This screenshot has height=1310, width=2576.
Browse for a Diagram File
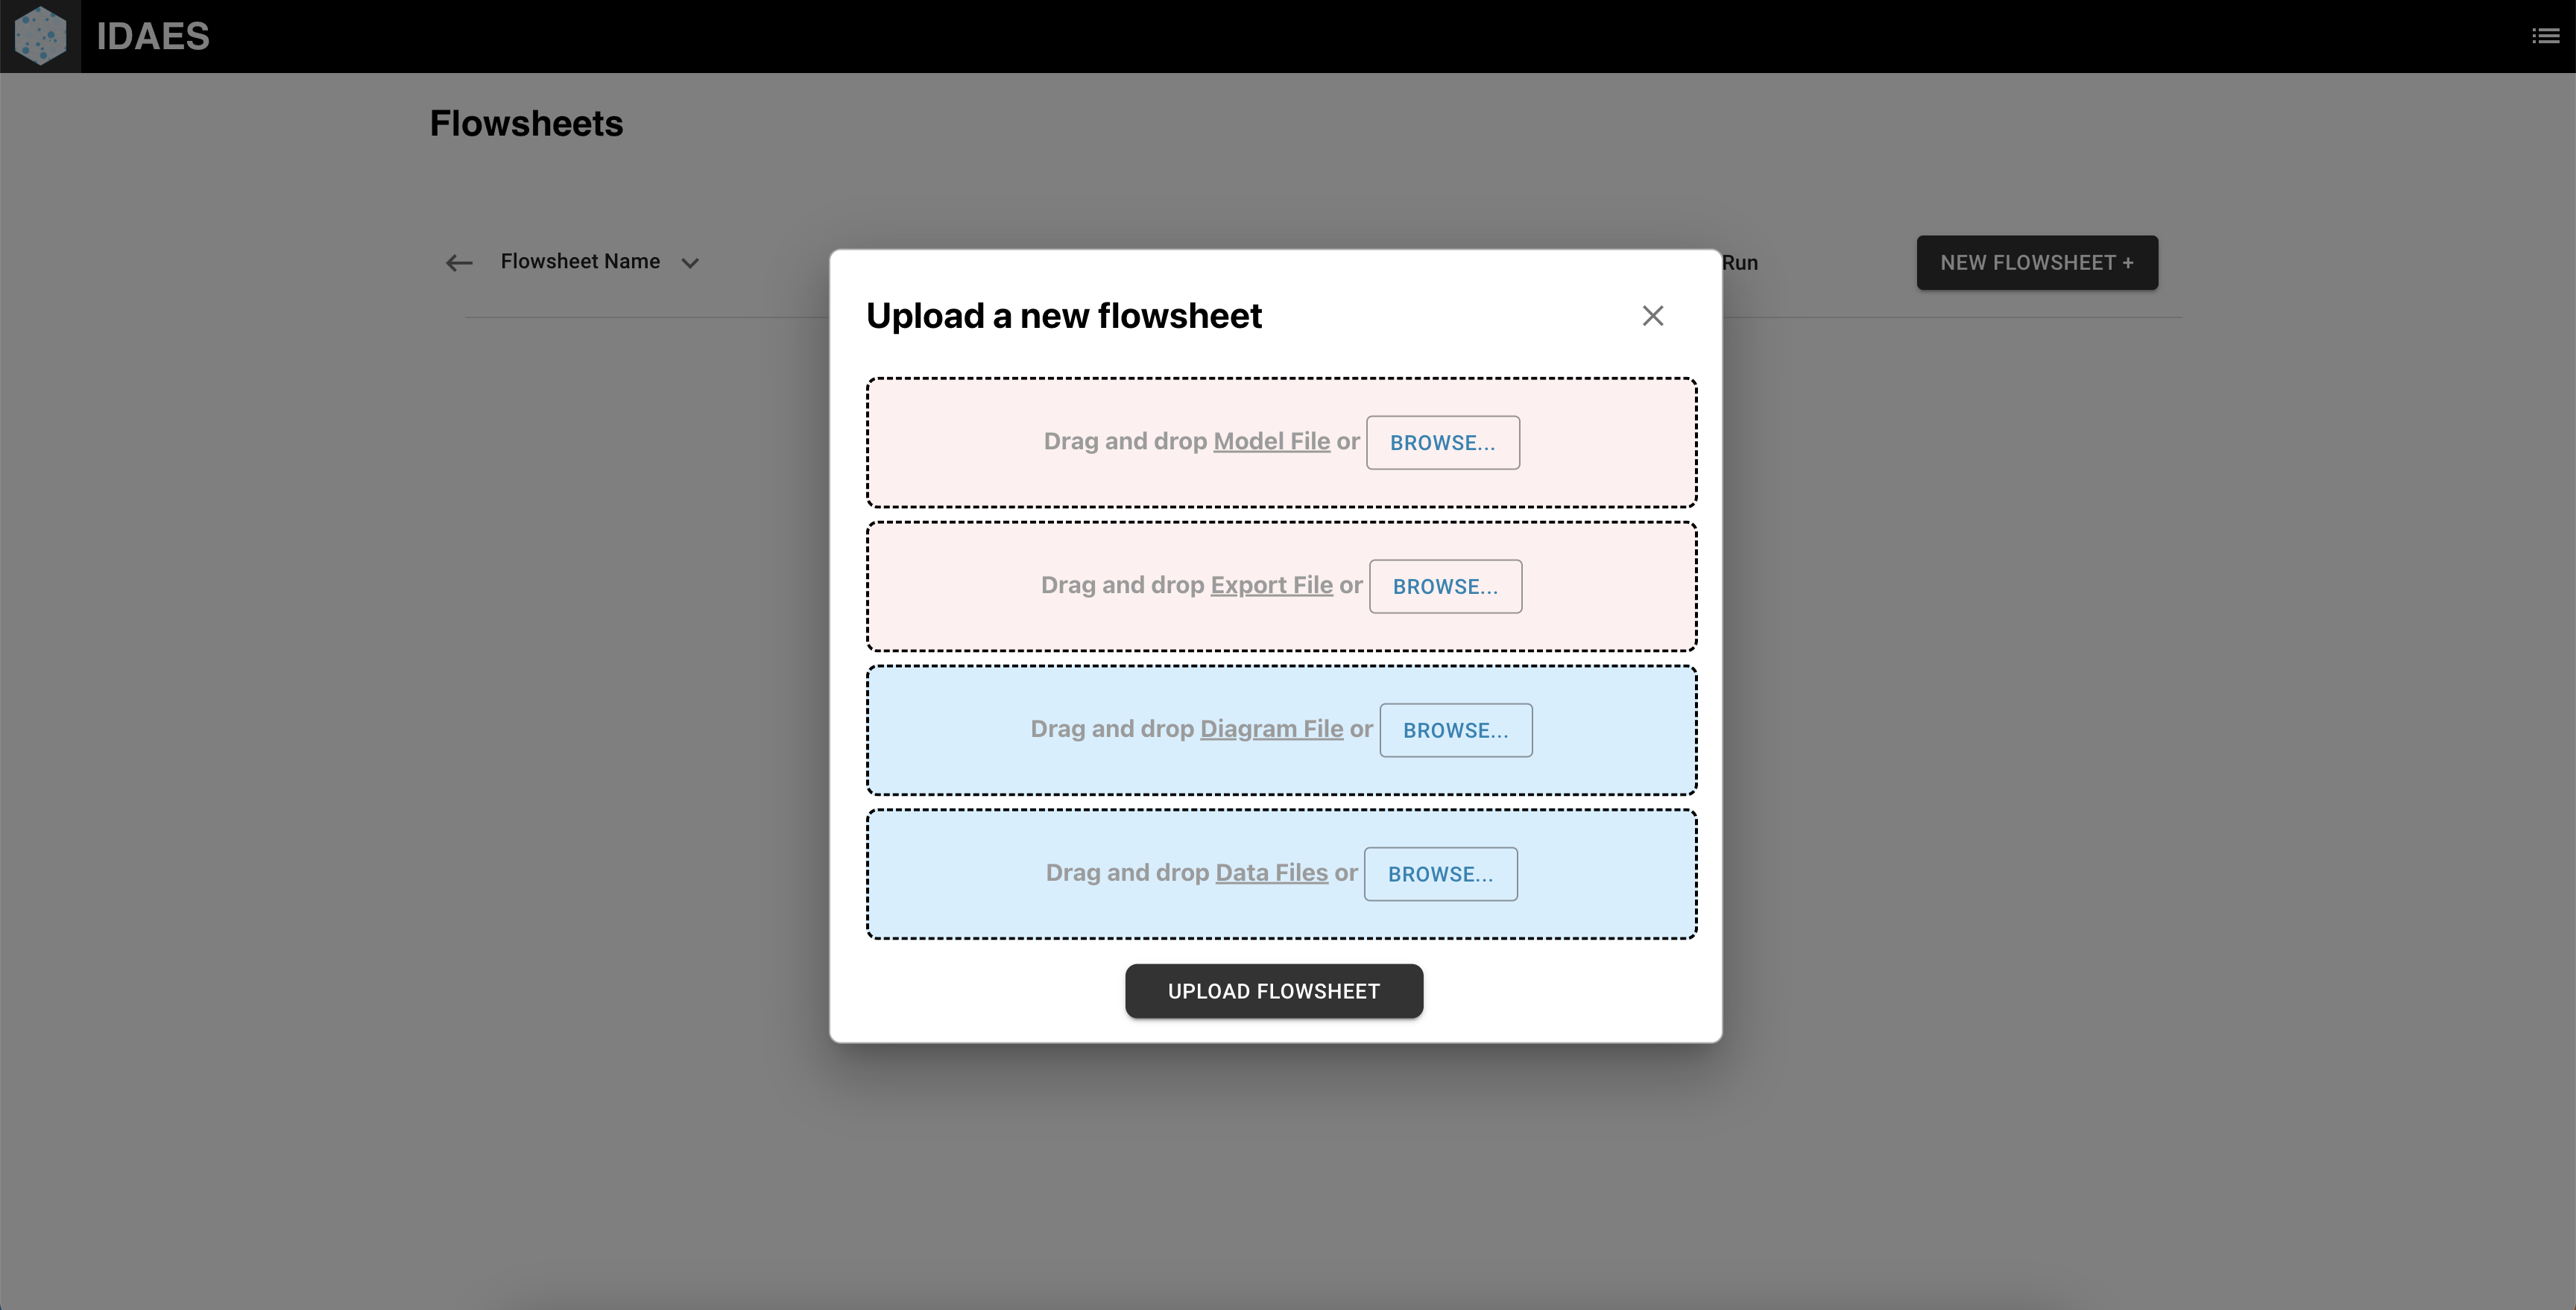1456,731
